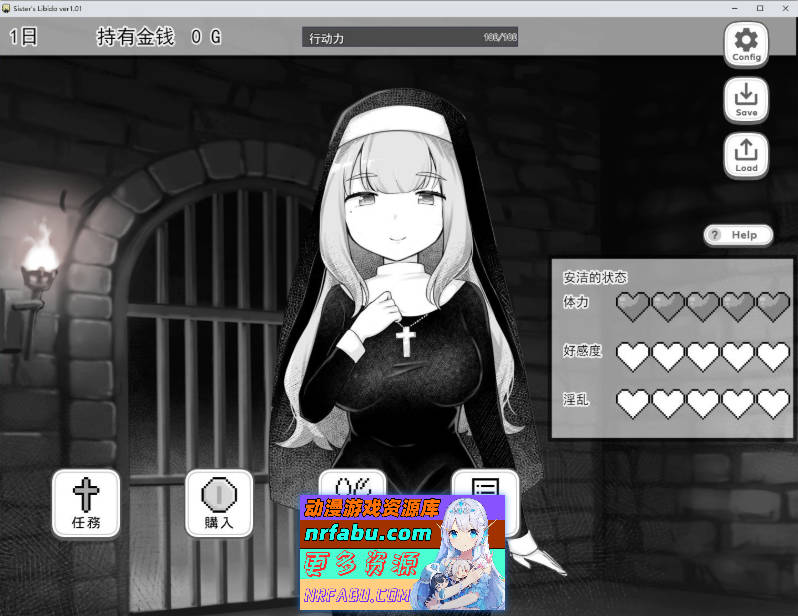Image resolution: width=798 pixels, height=616 pixels.
Task: Click the nrfabu.com banner ad
Action: pos(402,551)
